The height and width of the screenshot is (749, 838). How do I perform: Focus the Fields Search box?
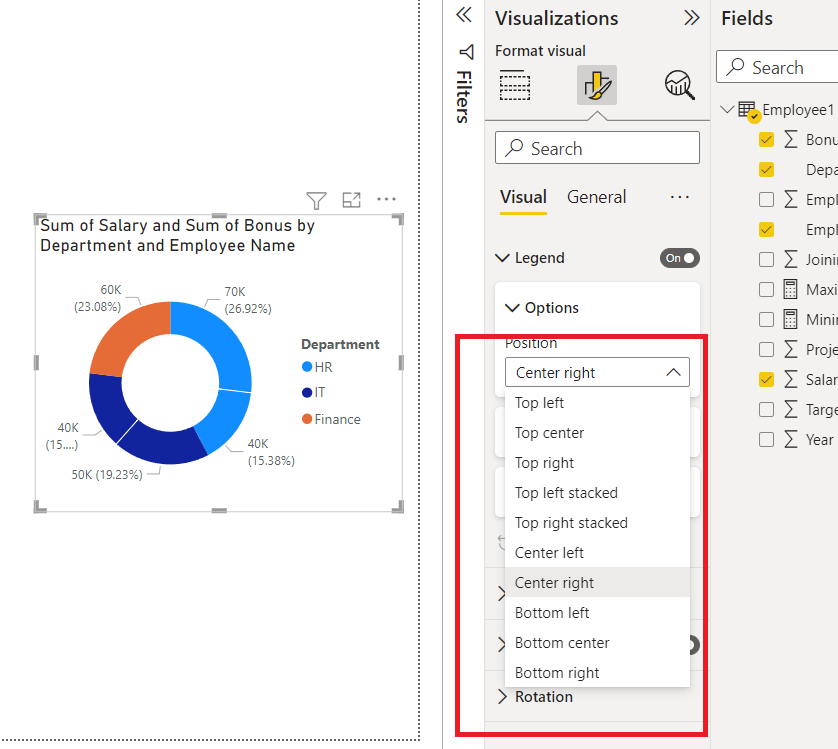click(x=778, y=67)
